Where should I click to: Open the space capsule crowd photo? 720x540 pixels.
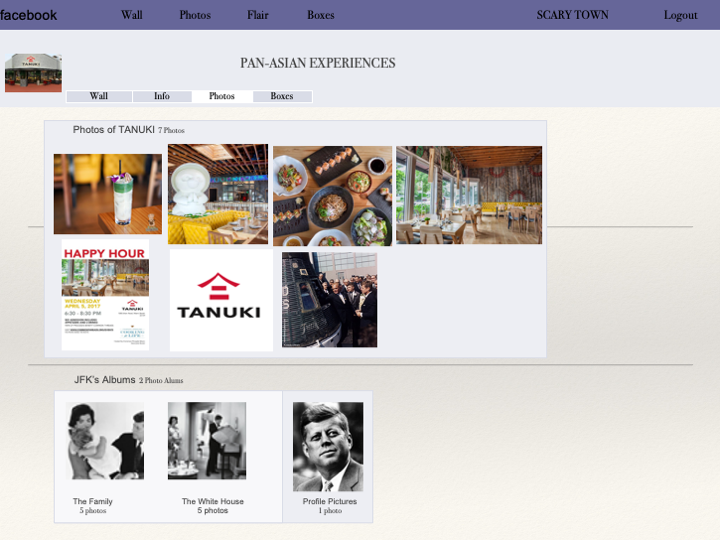click(x=329, y=299)
